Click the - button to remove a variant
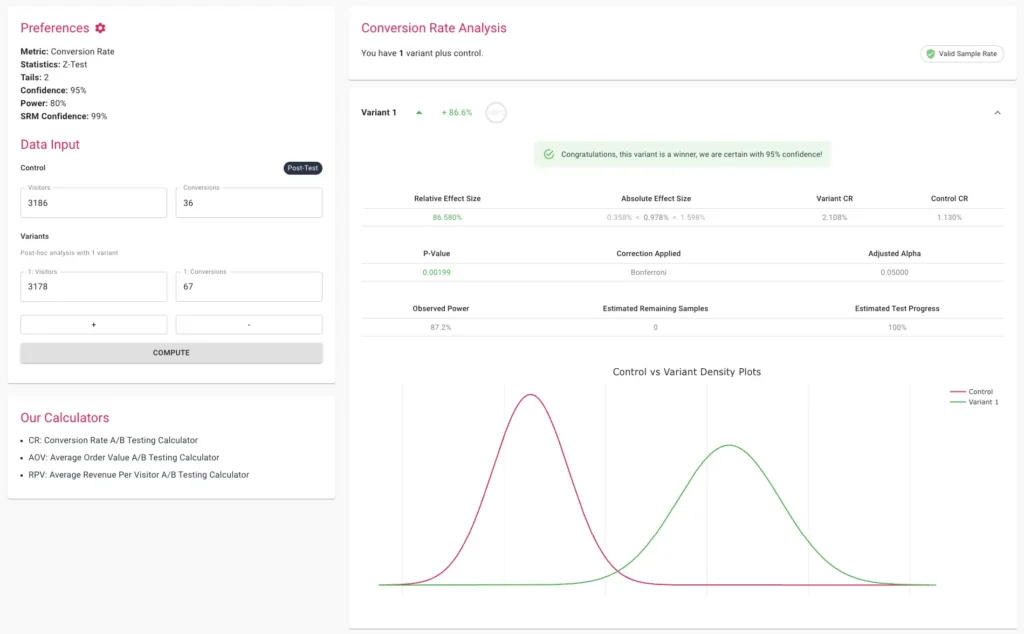The height and width of the screenshot is (634, 1024). coord(248,324)
